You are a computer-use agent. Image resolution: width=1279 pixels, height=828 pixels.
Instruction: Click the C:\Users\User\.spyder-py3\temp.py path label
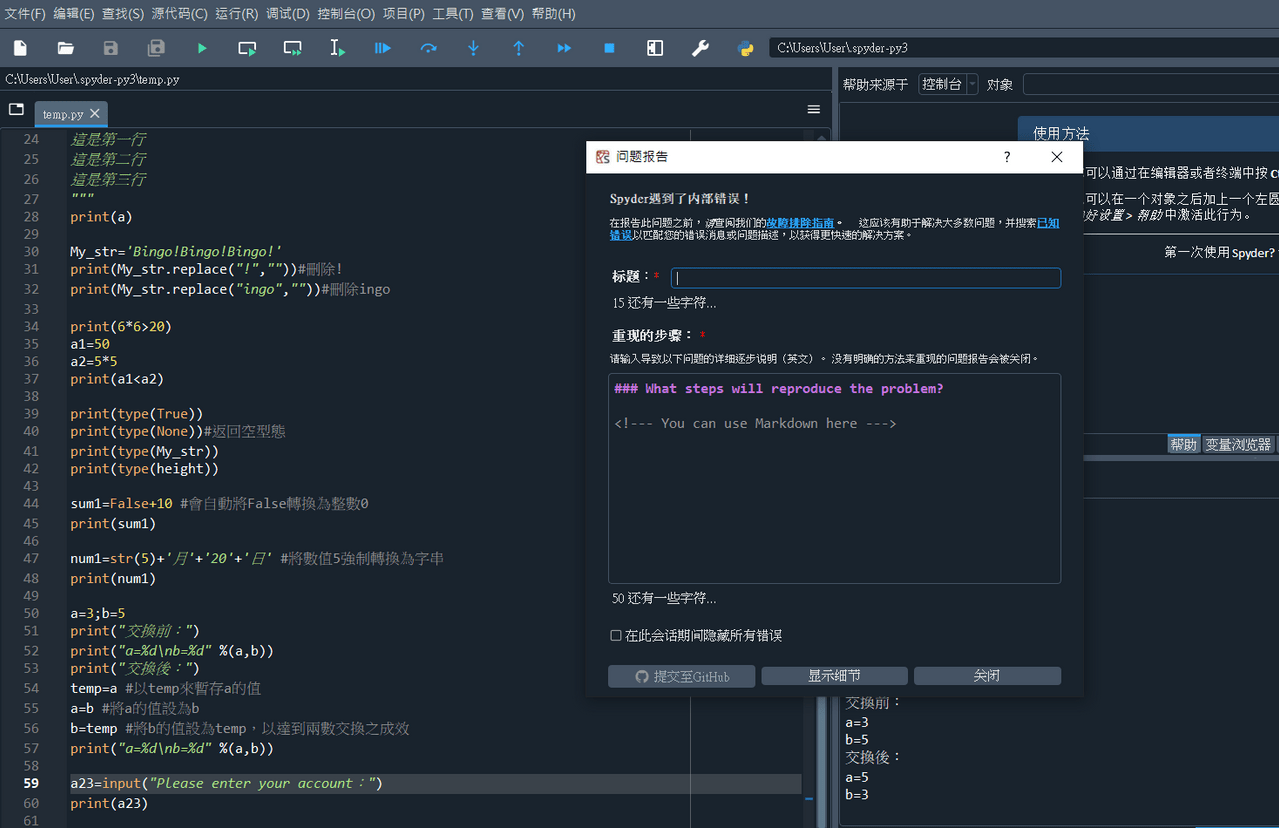[92, 79]
